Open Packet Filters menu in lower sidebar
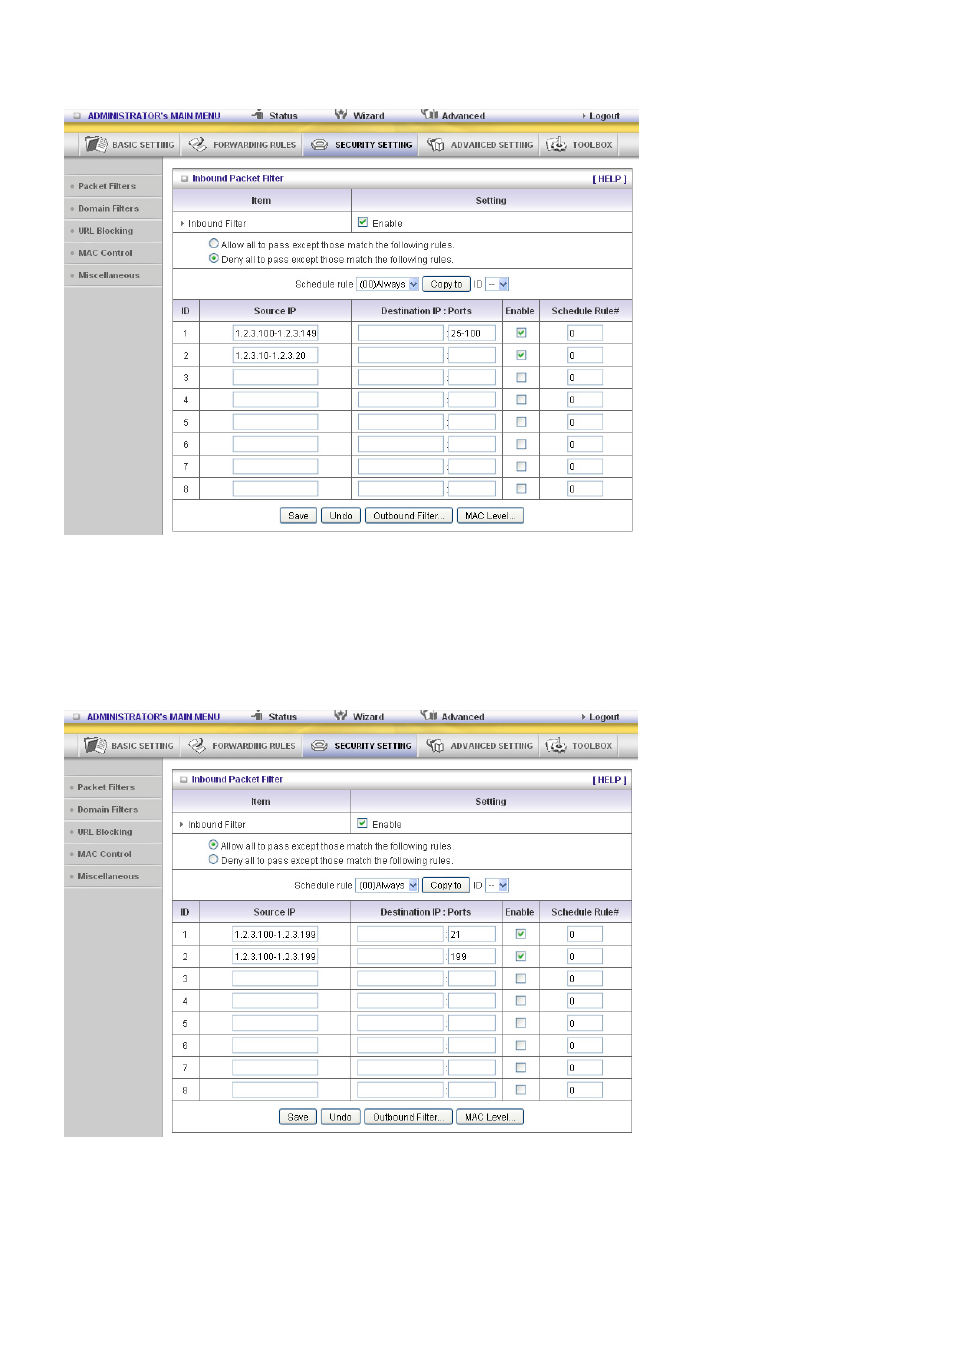 pos(106,787)
